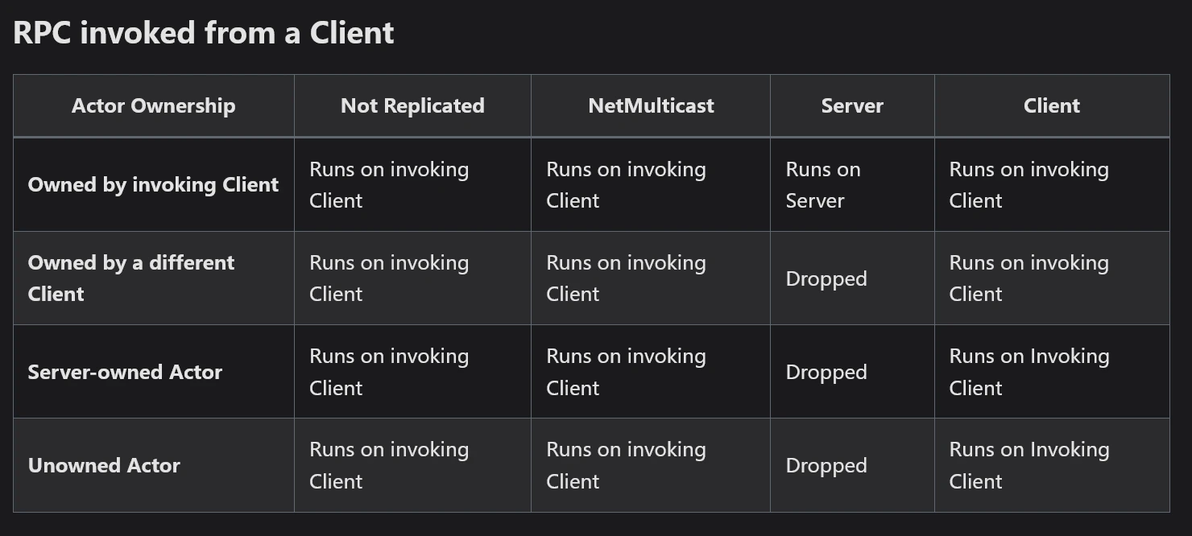Viewport: 1192px width, 536px height.
Task: Select the Client column cell for Unowned Actor
Action: 1029,465
